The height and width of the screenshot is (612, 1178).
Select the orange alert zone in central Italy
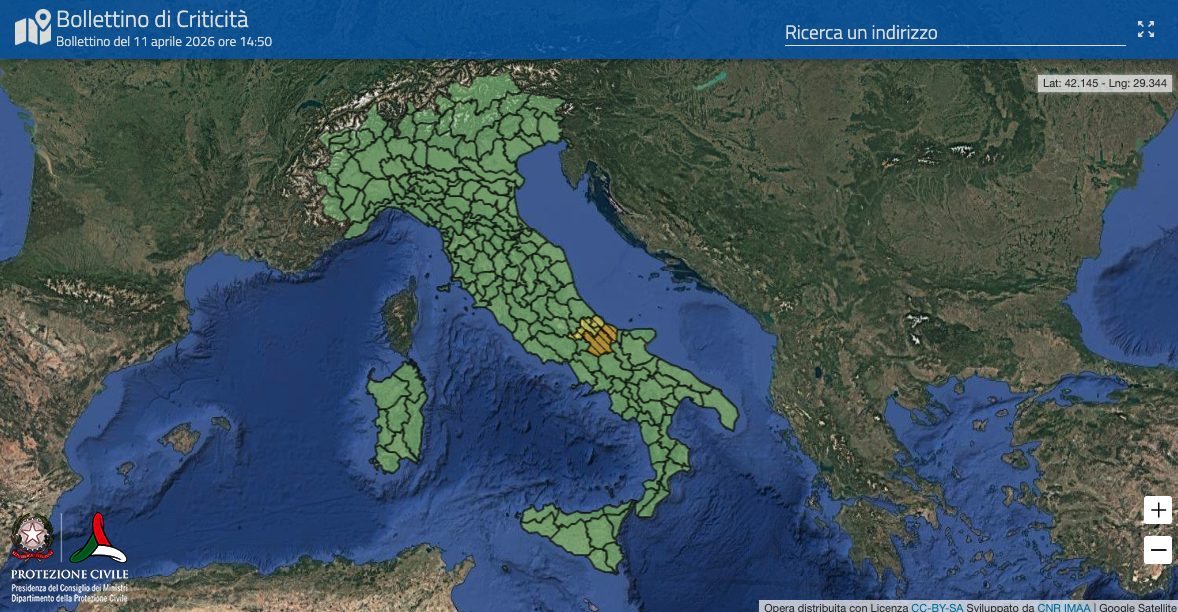(x=598, y=337)
